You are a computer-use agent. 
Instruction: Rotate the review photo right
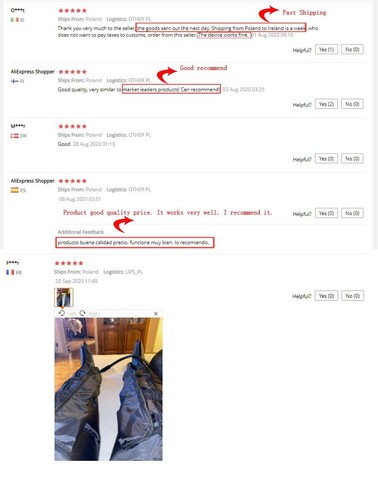[89, 313]
